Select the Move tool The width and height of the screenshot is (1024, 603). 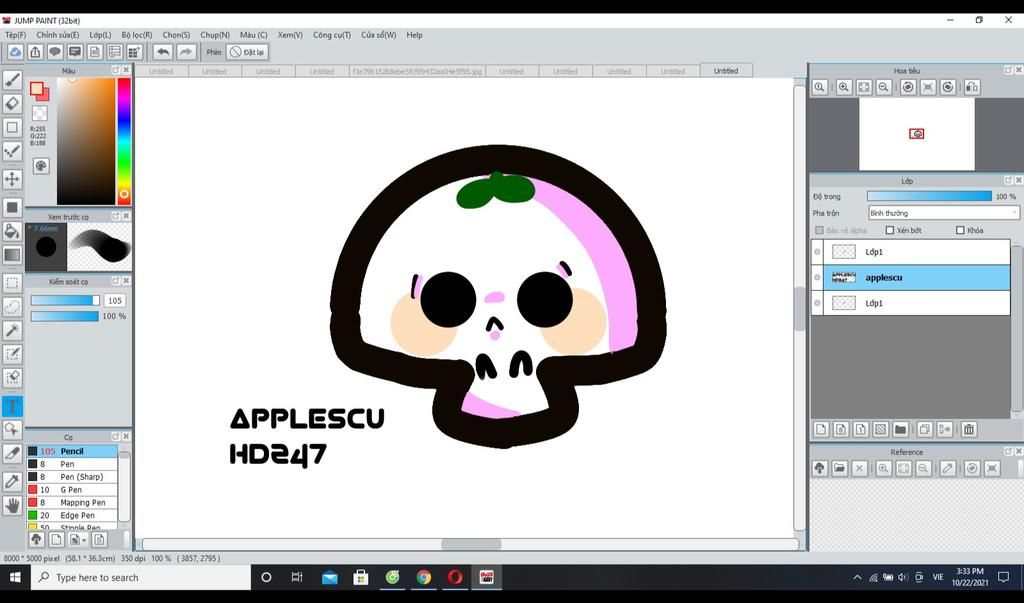pyautogui.click(x=13, y=179)
